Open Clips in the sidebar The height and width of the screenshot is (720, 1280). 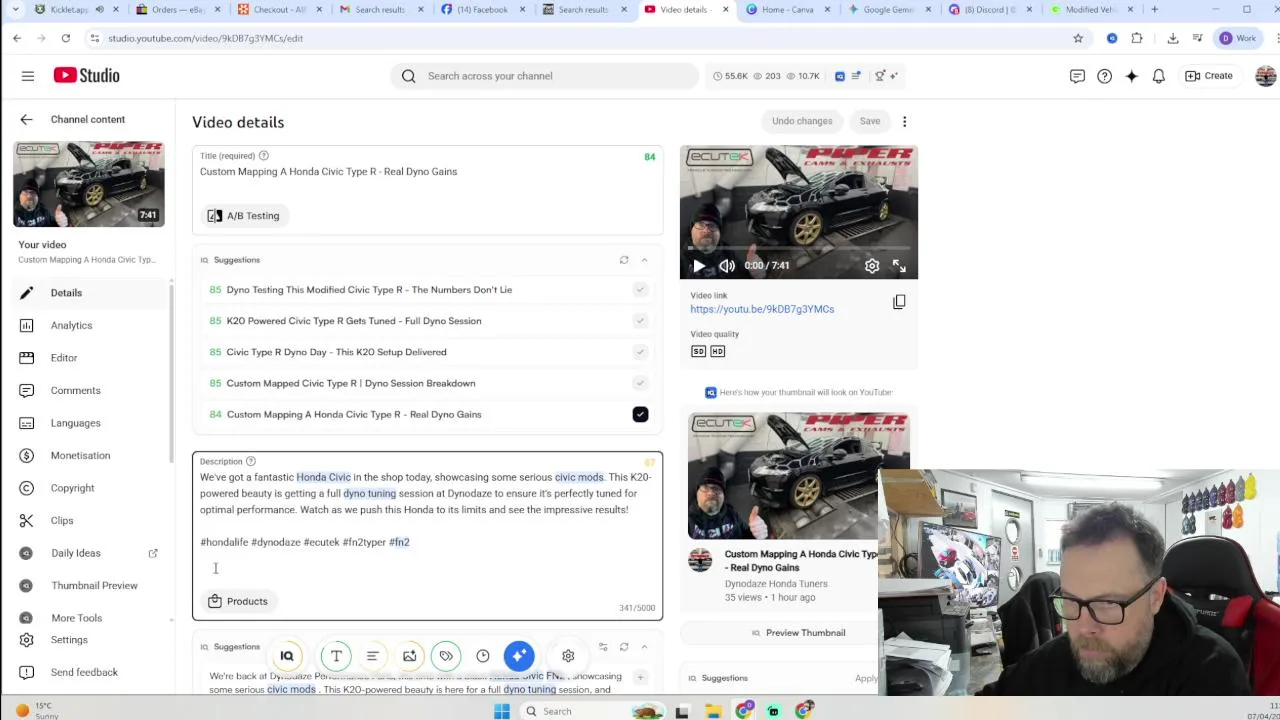pos(87,520)
